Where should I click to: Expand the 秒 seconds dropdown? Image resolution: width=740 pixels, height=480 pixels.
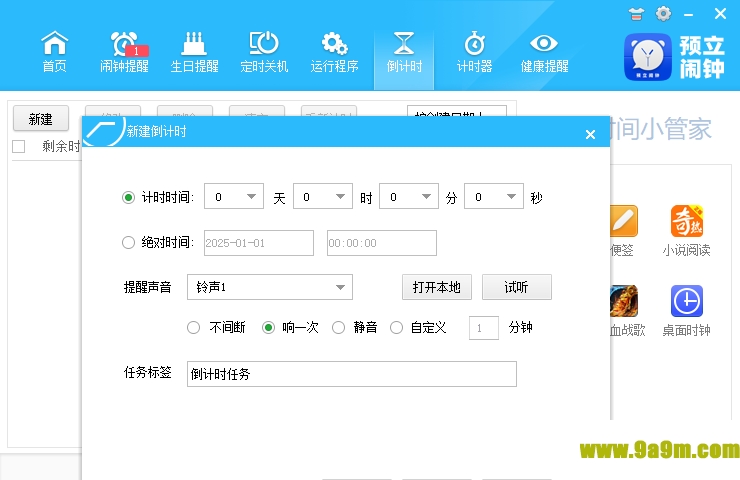pos(494,196)
